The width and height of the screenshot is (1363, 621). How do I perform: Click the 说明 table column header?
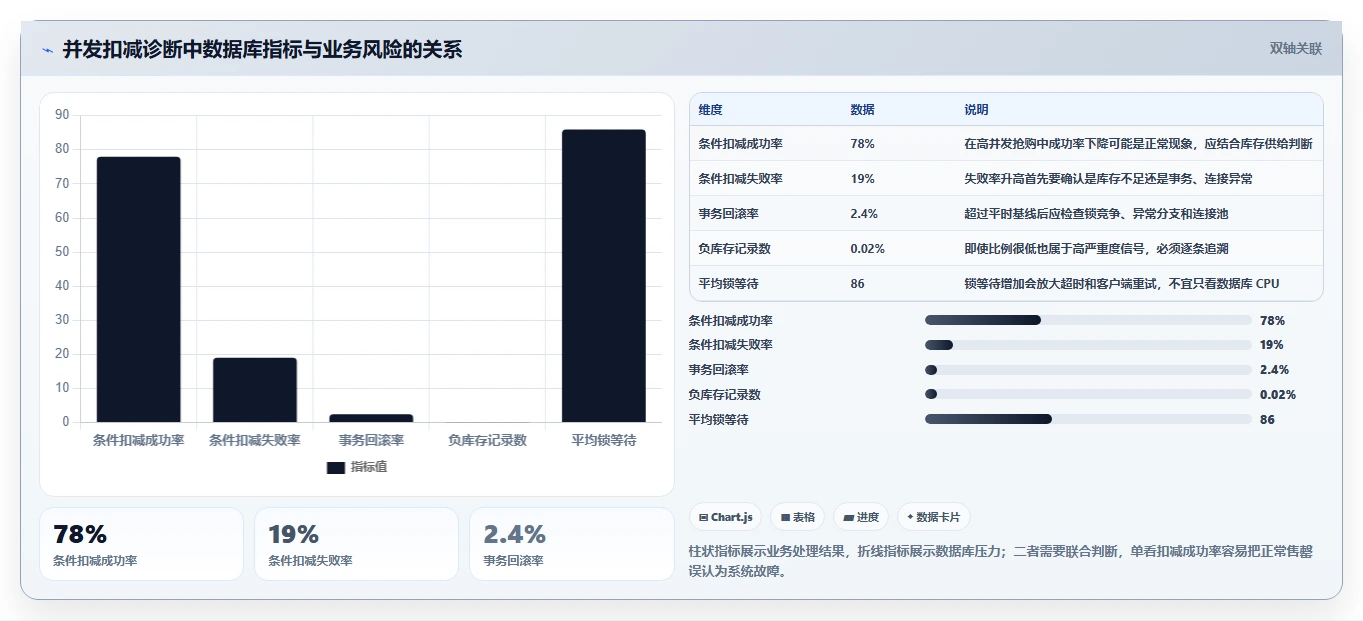977,109
